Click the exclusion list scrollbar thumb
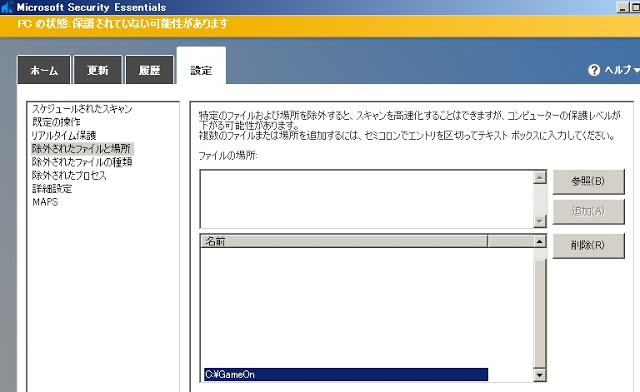 [540, 313]
